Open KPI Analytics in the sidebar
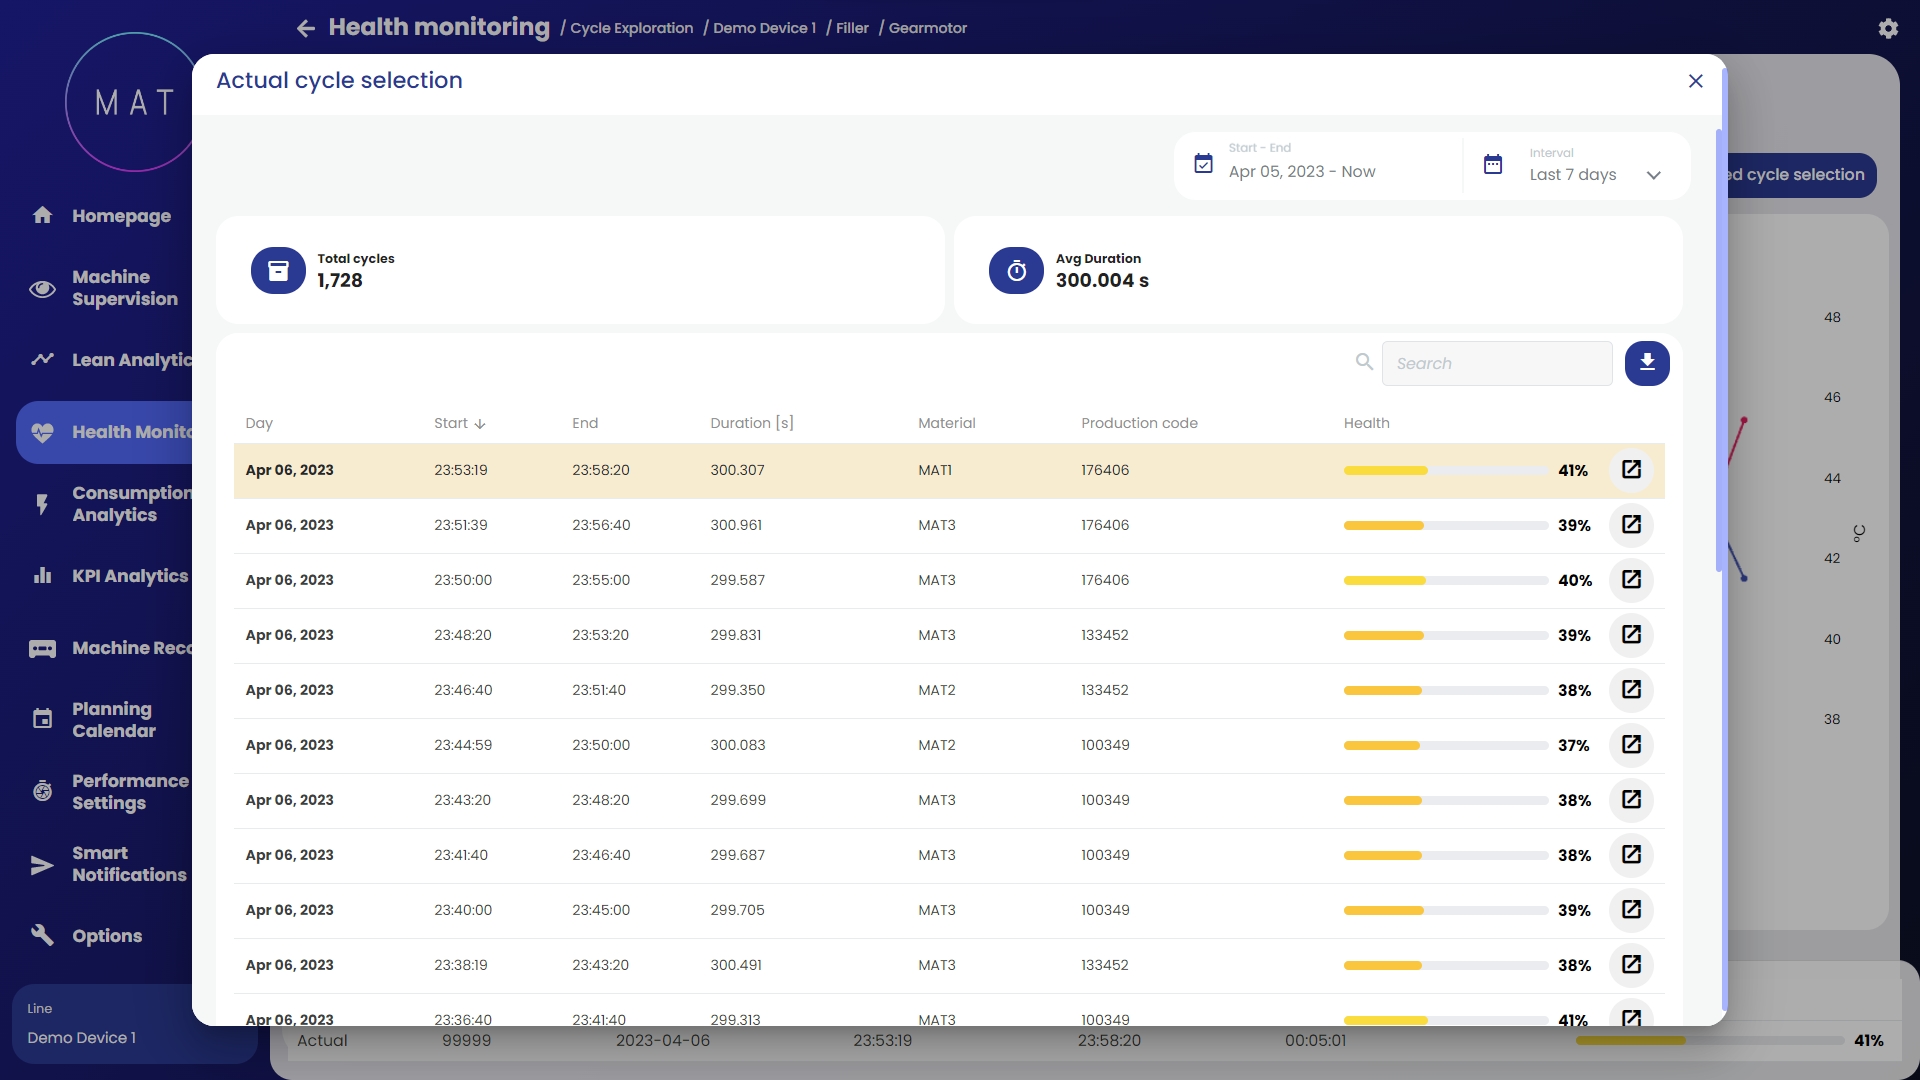 [x=129, y=576]
